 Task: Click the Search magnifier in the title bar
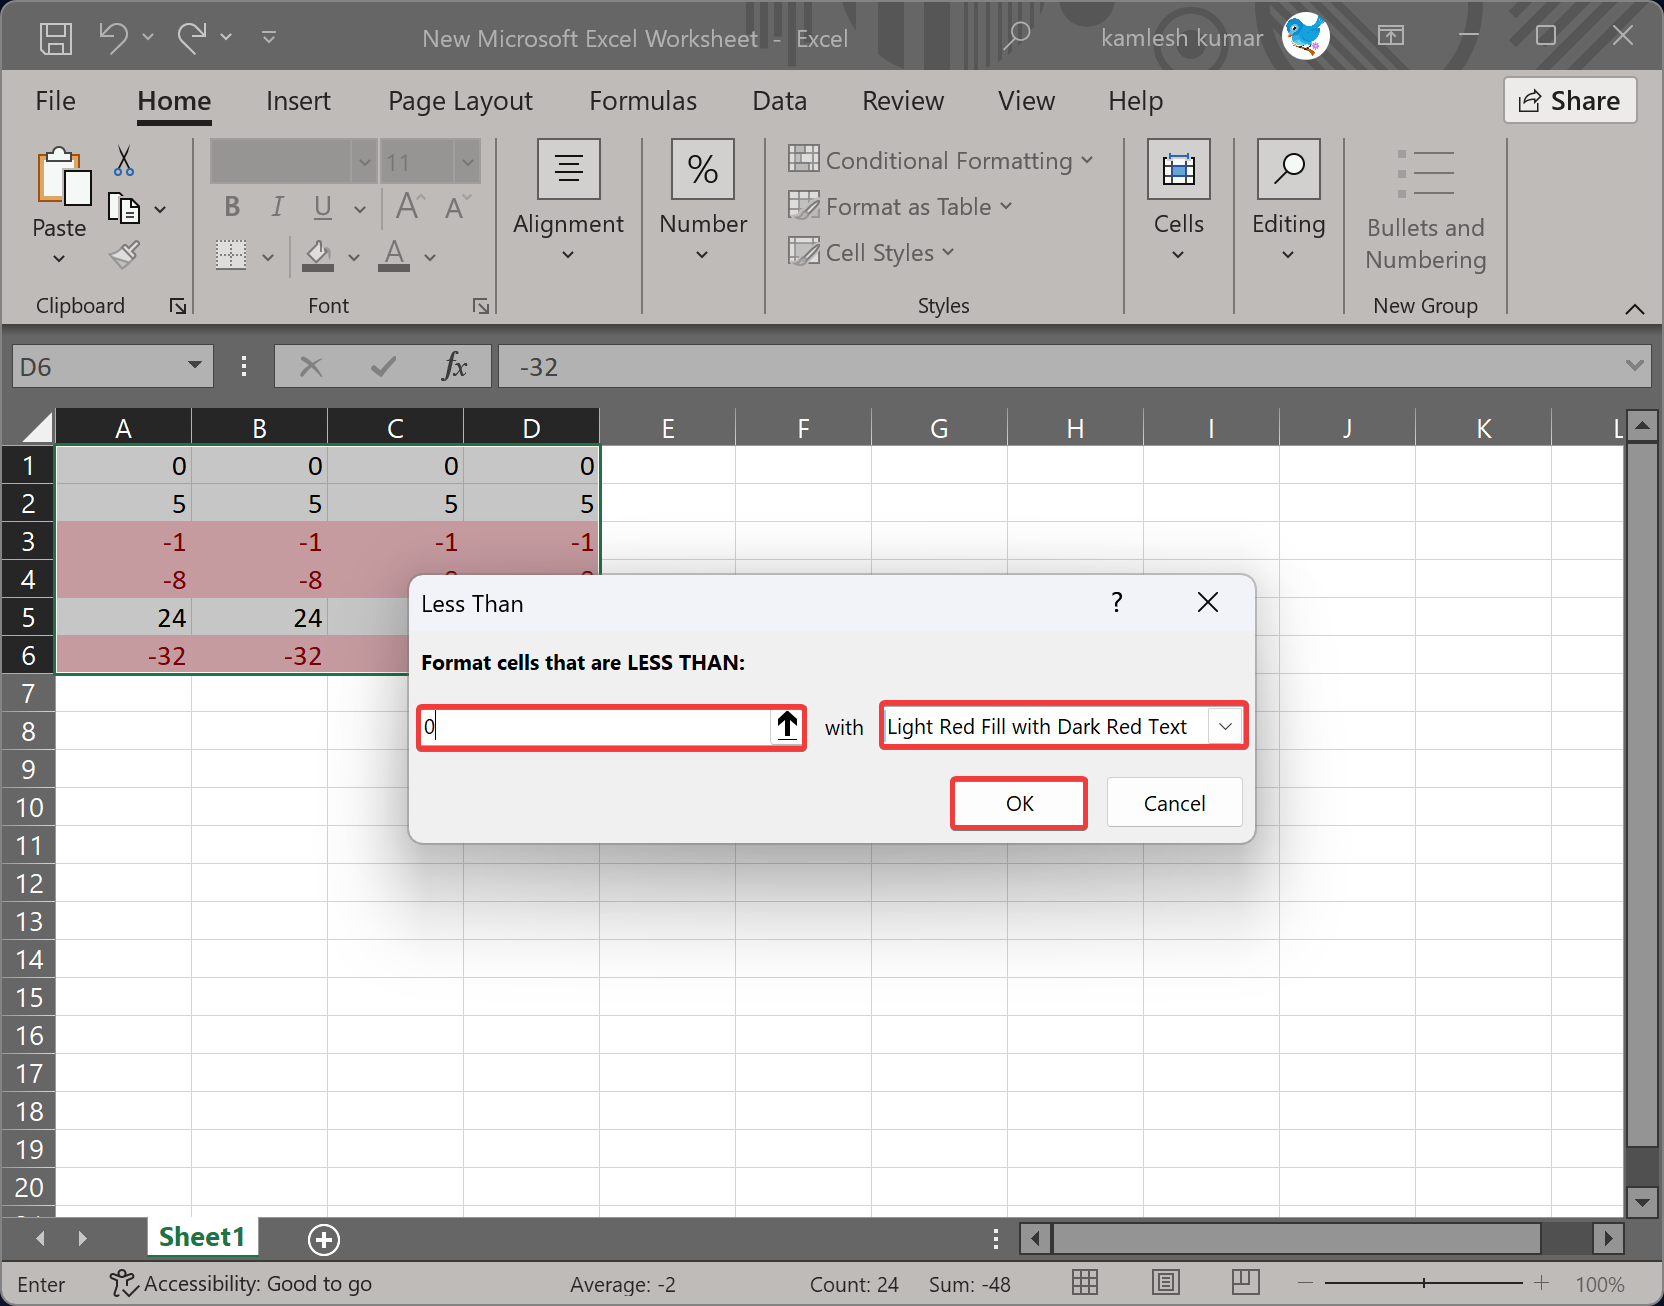coord(1017,36)
